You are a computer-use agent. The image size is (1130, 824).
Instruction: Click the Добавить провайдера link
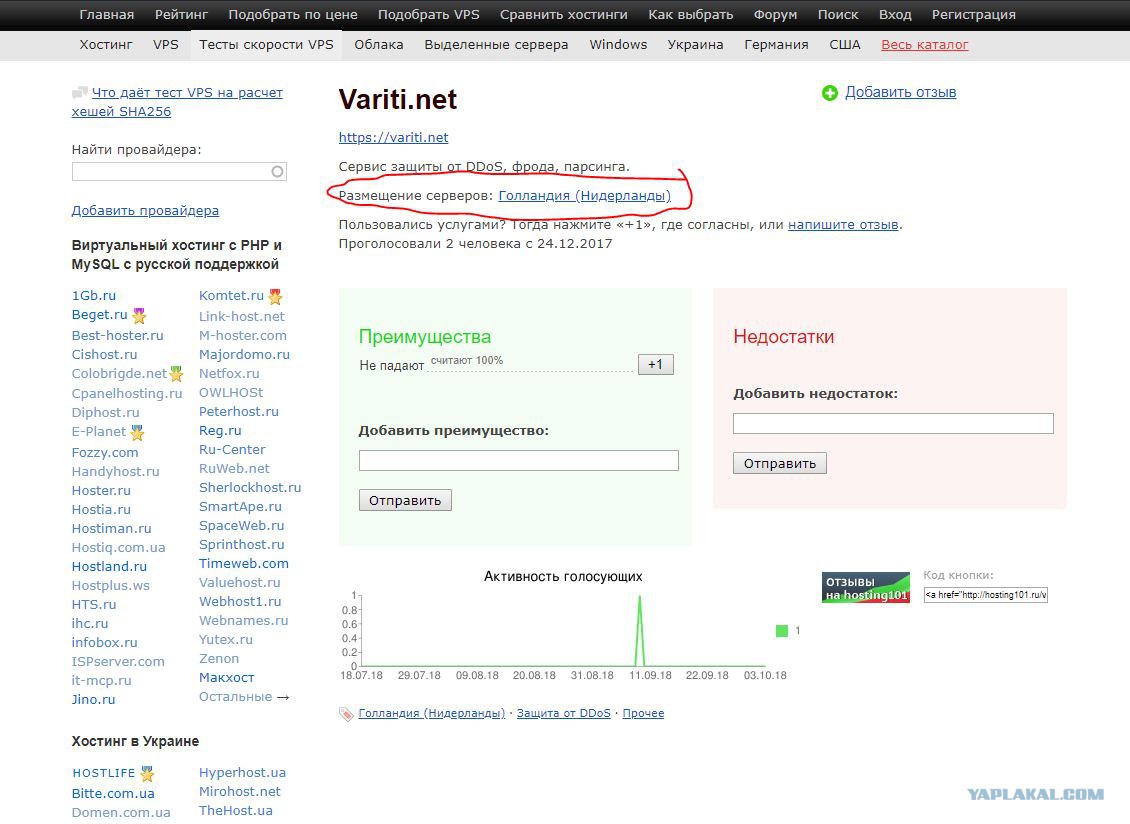pyautogui.click(x=146, y=211)
